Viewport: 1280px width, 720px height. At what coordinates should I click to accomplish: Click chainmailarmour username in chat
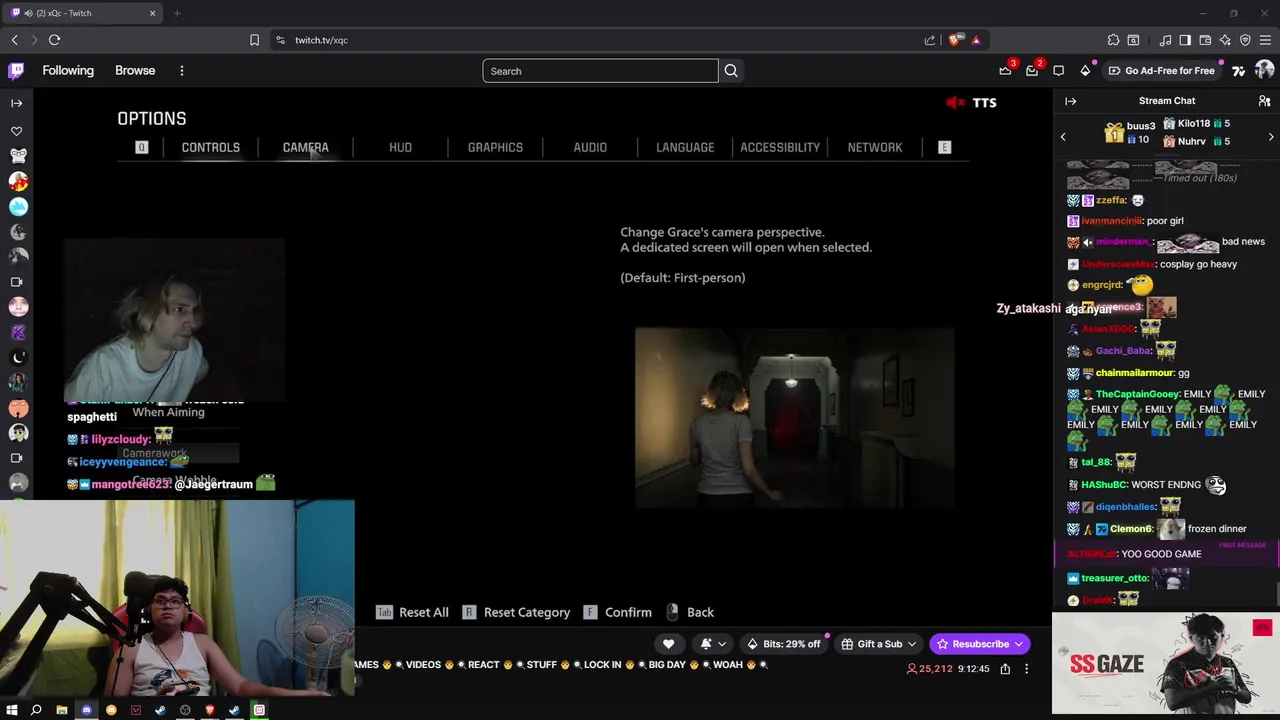[1135, 373]
